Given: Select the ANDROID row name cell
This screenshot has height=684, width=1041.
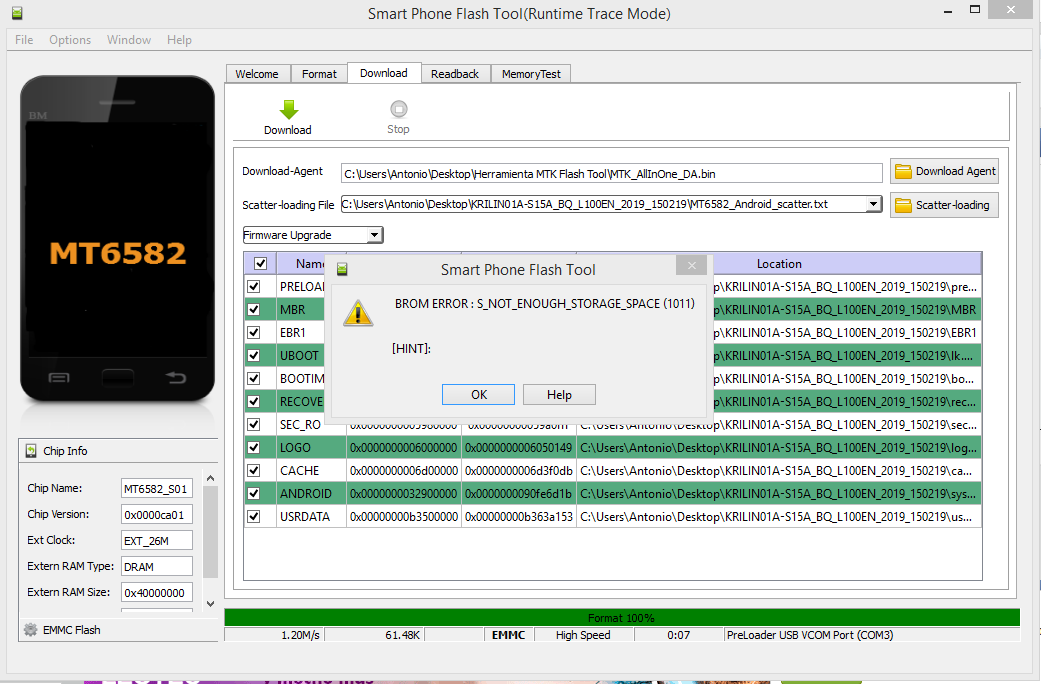Looking at the screenshot, I should (x=311, y=493).
